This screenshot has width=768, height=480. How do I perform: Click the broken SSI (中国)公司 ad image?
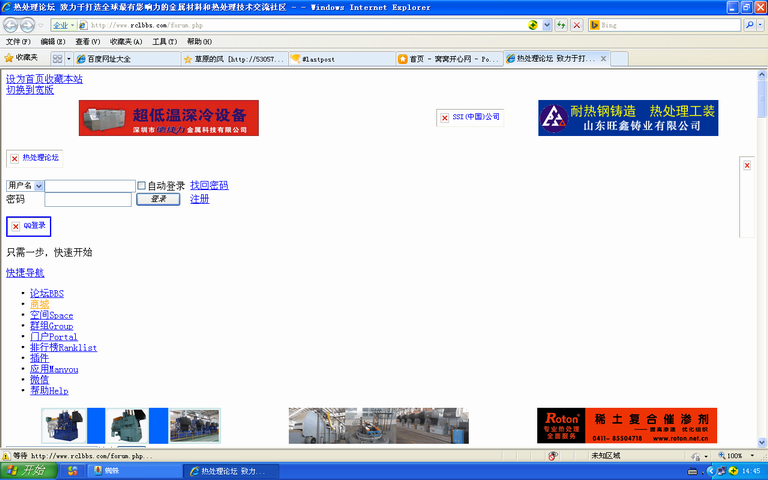pos(470,118)
